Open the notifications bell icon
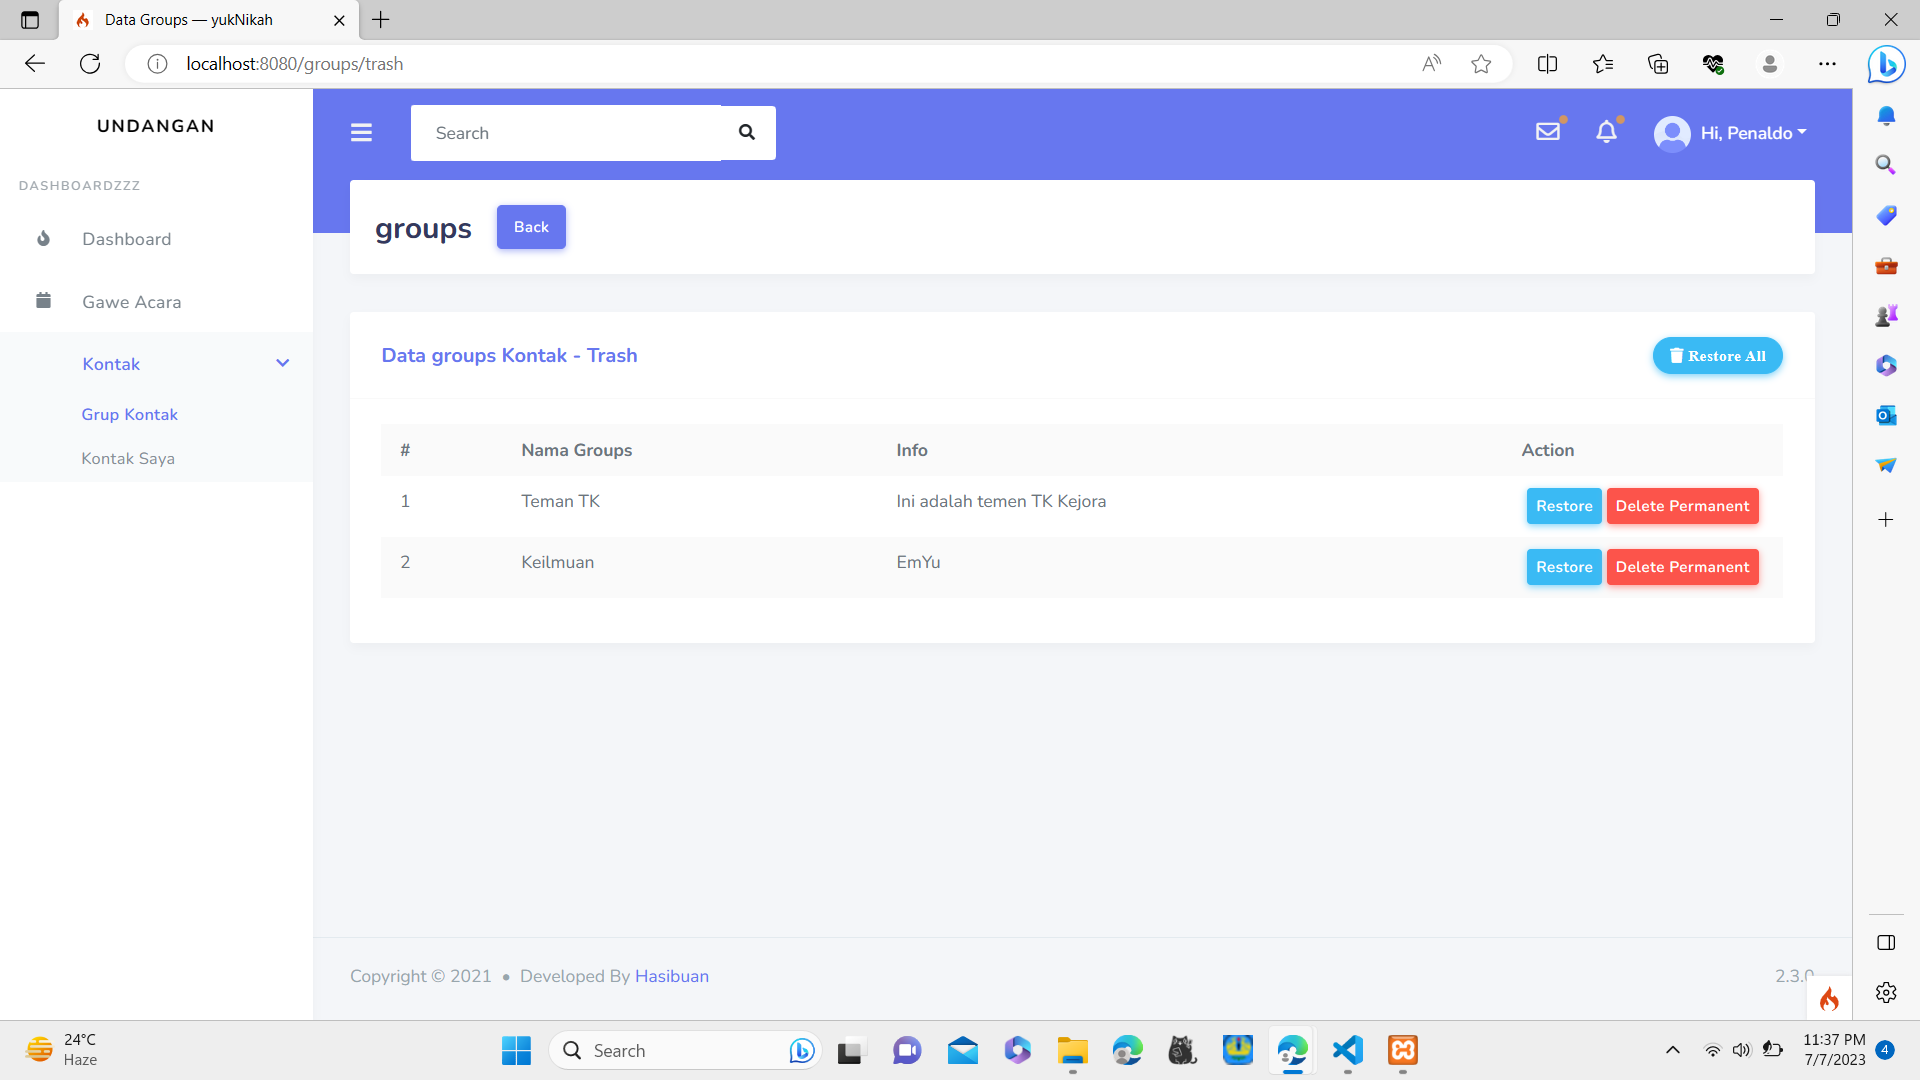 point(1607,131)
